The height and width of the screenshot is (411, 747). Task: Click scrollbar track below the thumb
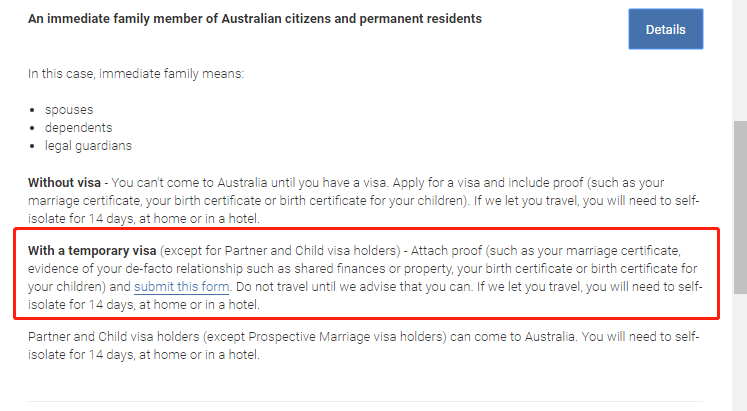[740, 352]
